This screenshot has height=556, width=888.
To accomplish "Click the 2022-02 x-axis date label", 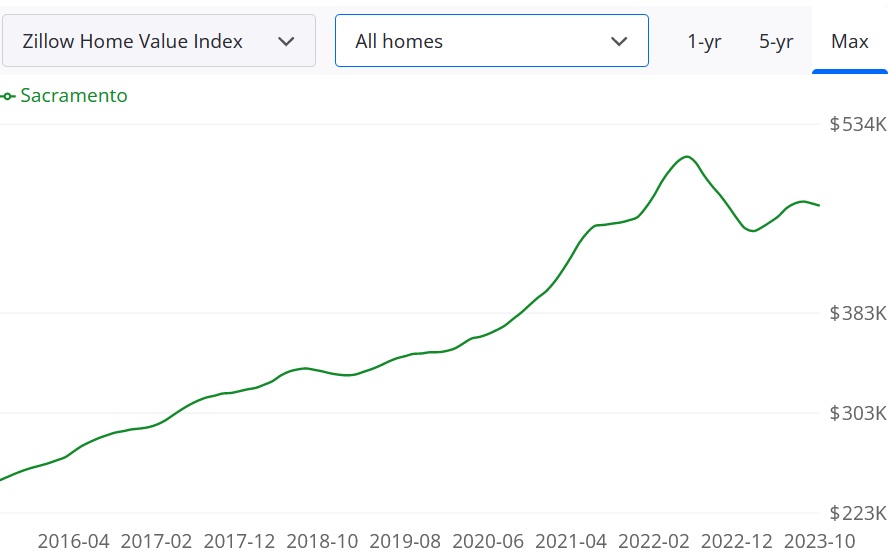I will 654,541.
